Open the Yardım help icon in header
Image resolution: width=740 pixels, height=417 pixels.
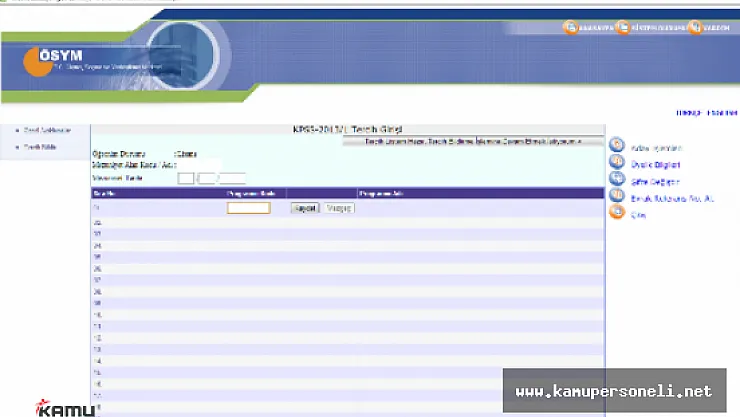click(x=696, y=28)
